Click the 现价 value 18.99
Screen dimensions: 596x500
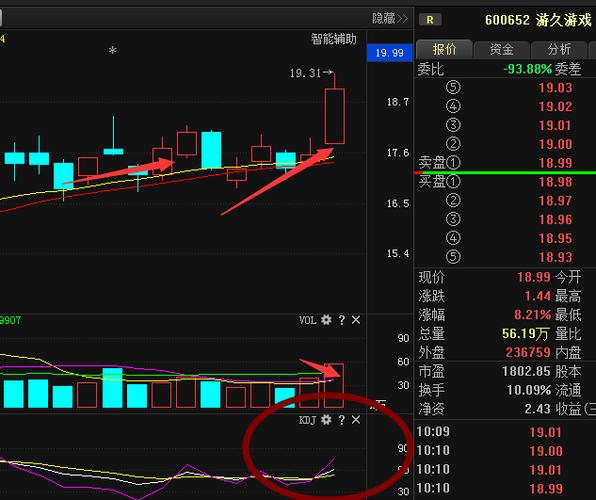pyautogui.click(x=534, y=277)
